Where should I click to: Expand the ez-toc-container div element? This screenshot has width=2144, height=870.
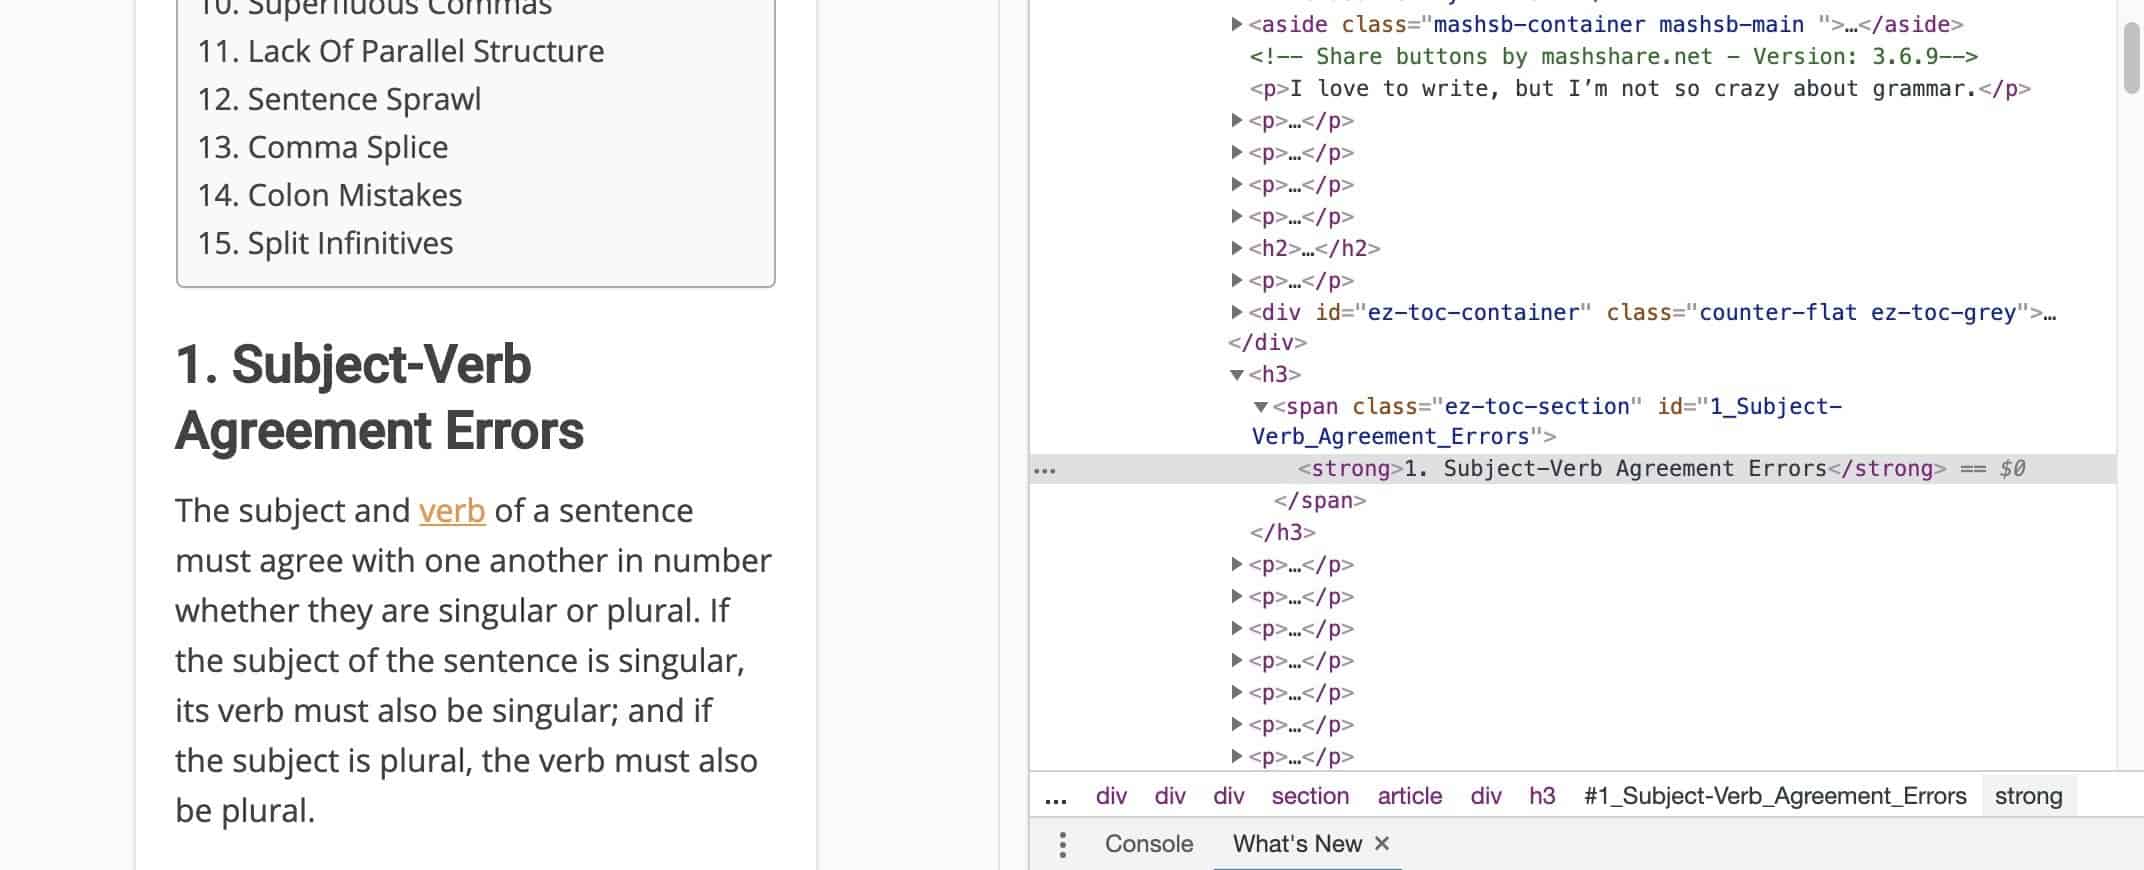click(1237, 313)
